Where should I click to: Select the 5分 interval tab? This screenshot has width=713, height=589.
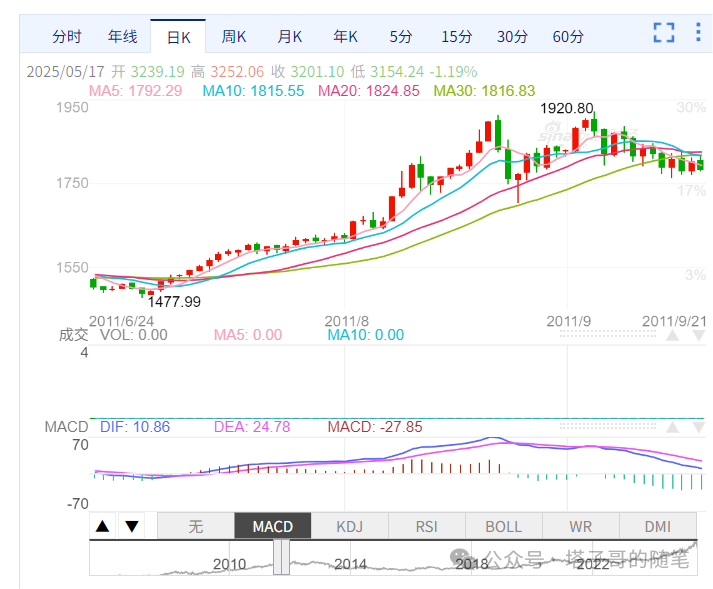[x=401, y=36]
